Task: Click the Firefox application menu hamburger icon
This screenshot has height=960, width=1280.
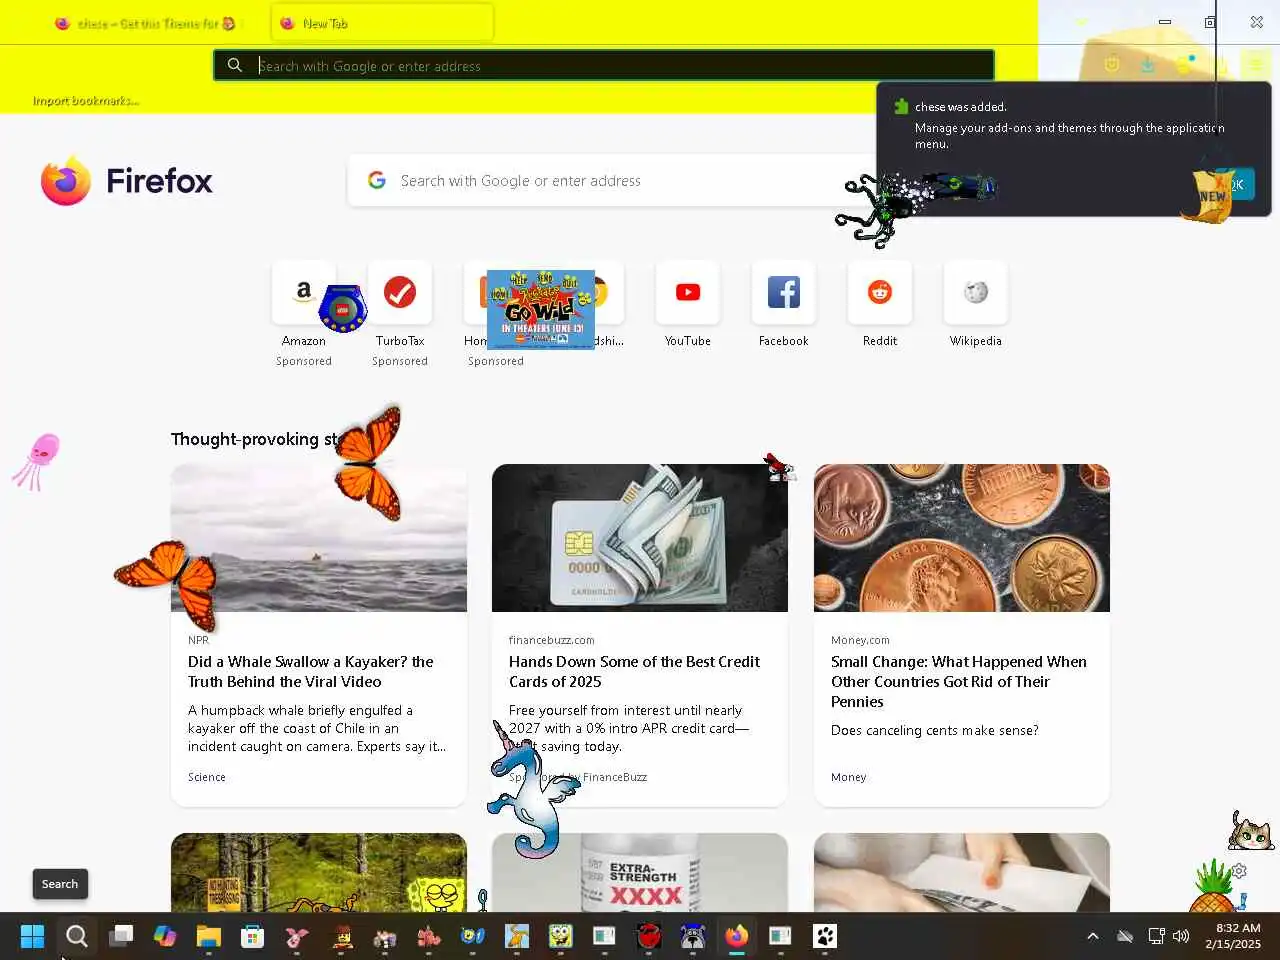Action: tap(1255, 65)
